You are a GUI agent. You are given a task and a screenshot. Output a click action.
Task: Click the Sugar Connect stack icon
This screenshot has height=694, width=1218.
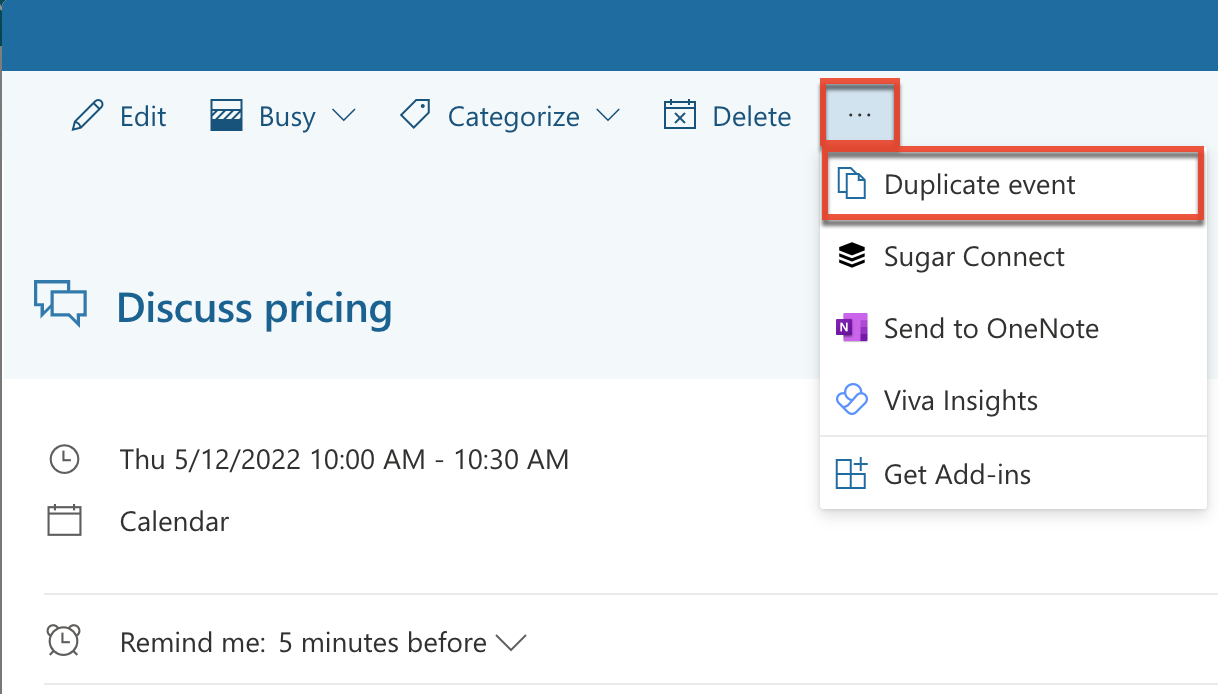tap(851, 257)
